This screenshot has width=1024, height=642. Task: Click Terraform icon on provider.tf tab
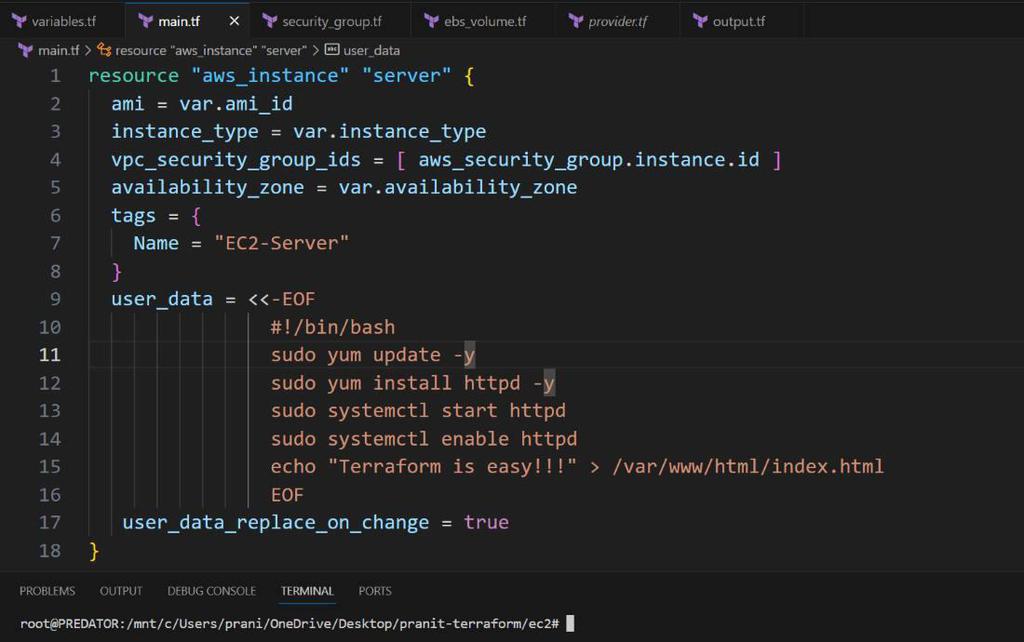point(576,22)
